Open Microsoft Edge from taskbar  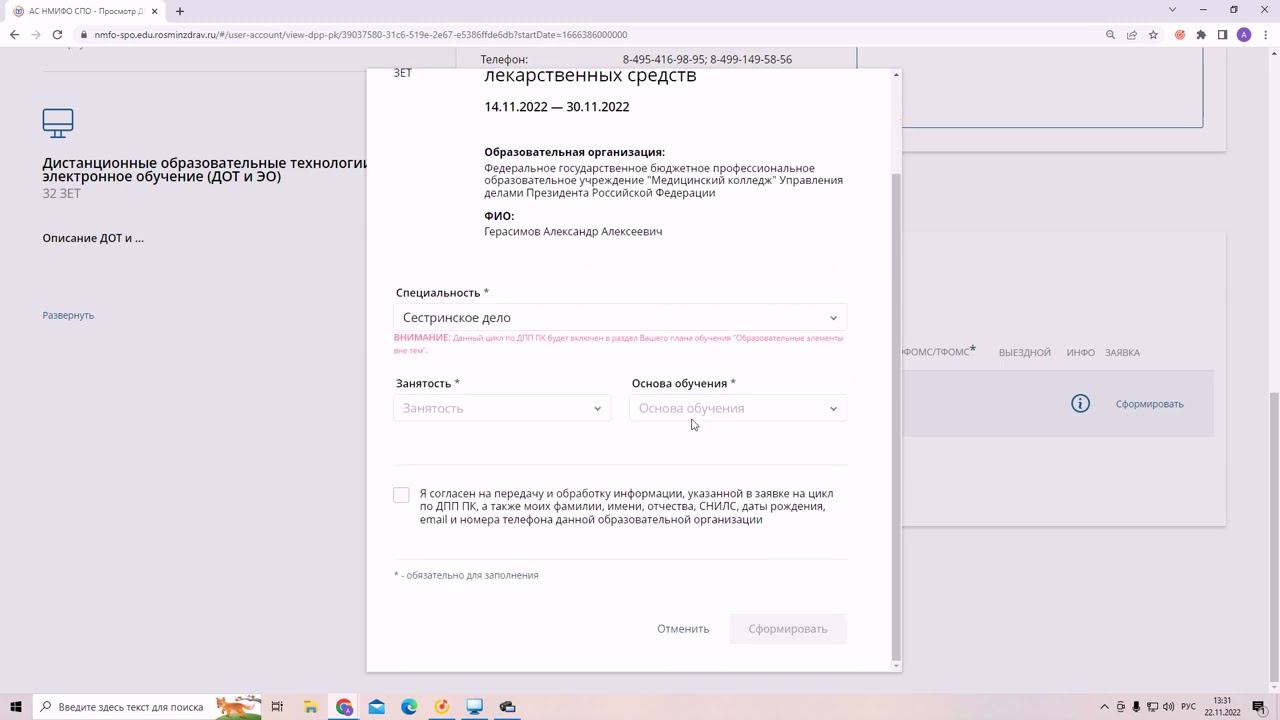coord(409,707)
